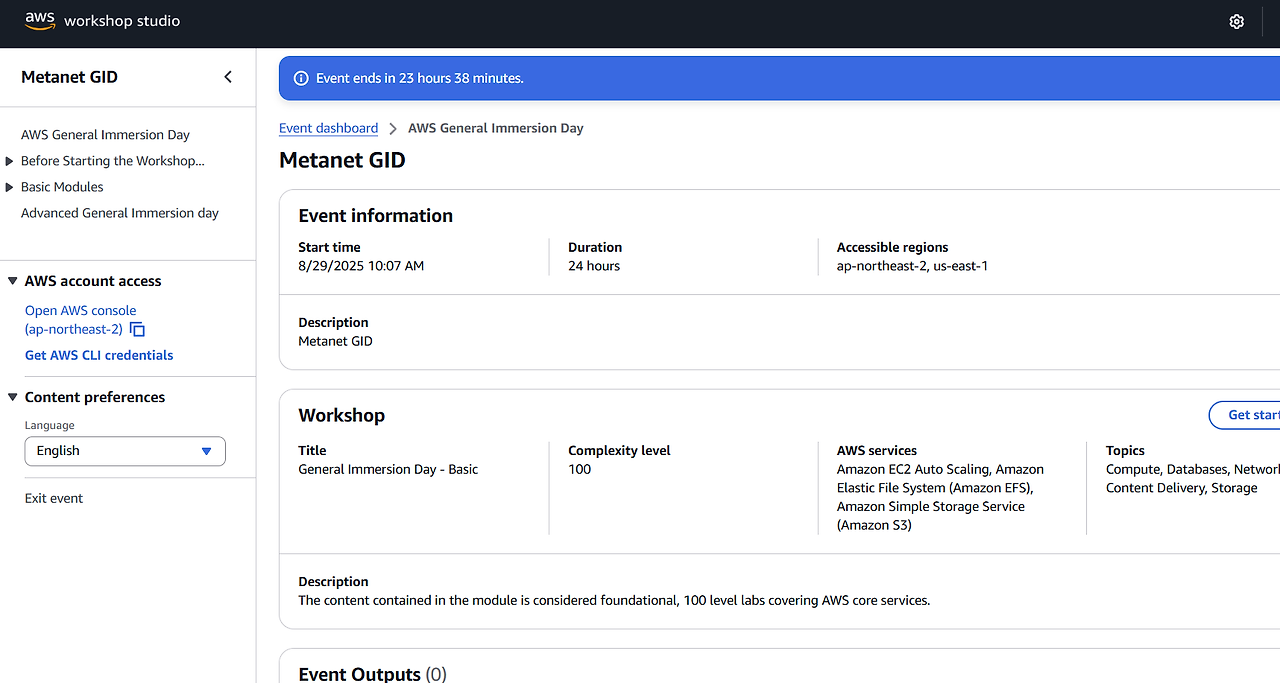1280x683 pixels.
Task: Click the Language label
Action: click(50, 425)
